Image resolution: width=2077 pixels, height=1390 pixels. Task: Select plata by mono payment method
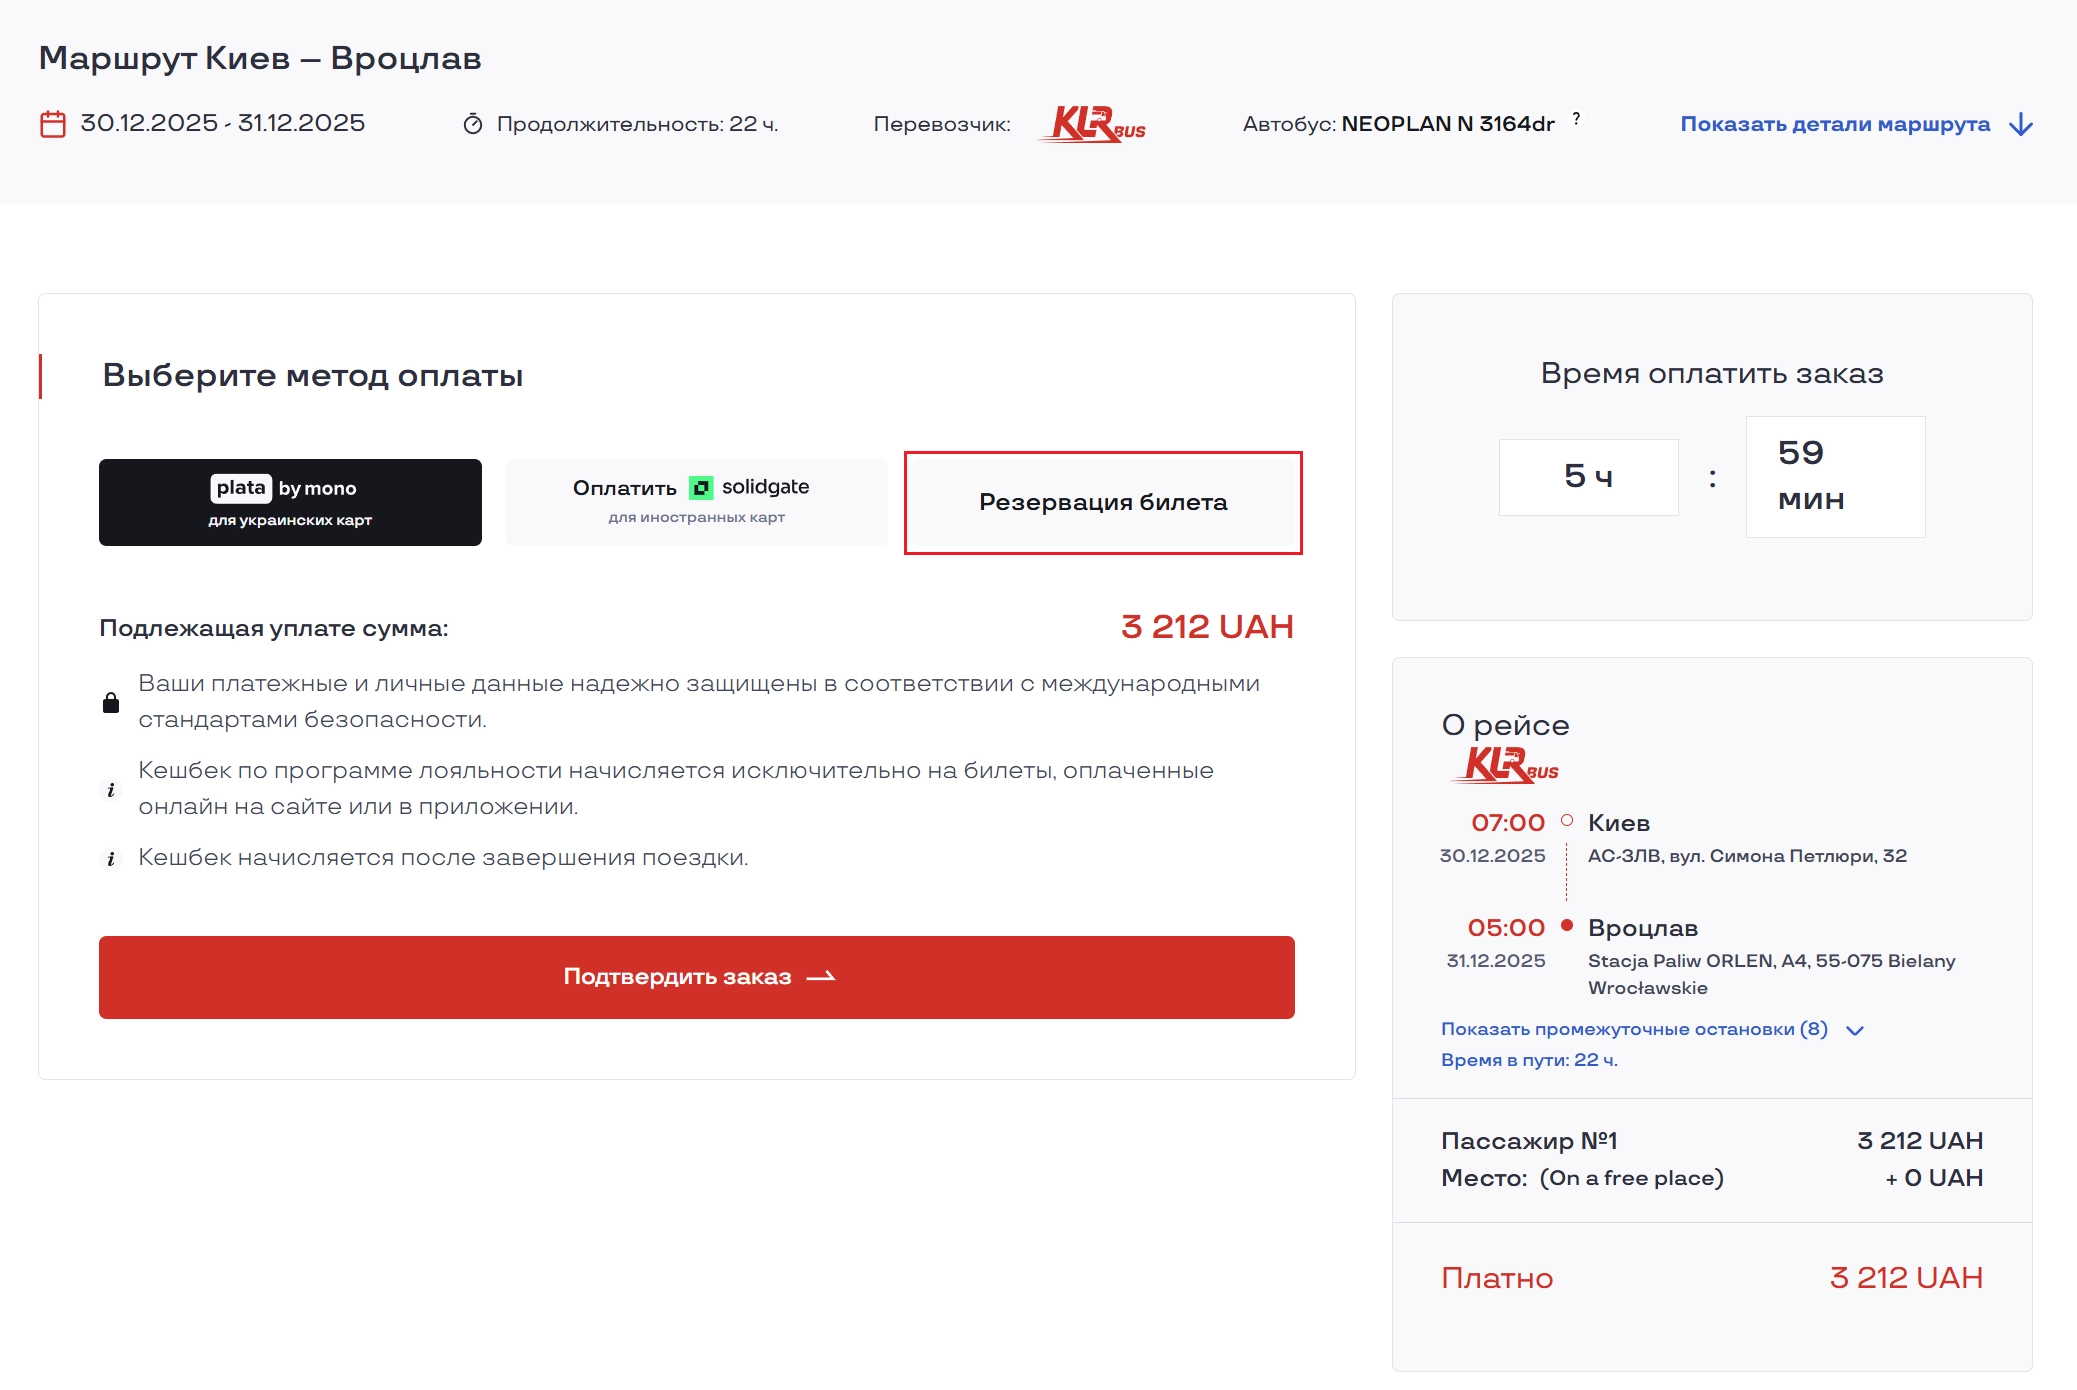tap(290, 502)
